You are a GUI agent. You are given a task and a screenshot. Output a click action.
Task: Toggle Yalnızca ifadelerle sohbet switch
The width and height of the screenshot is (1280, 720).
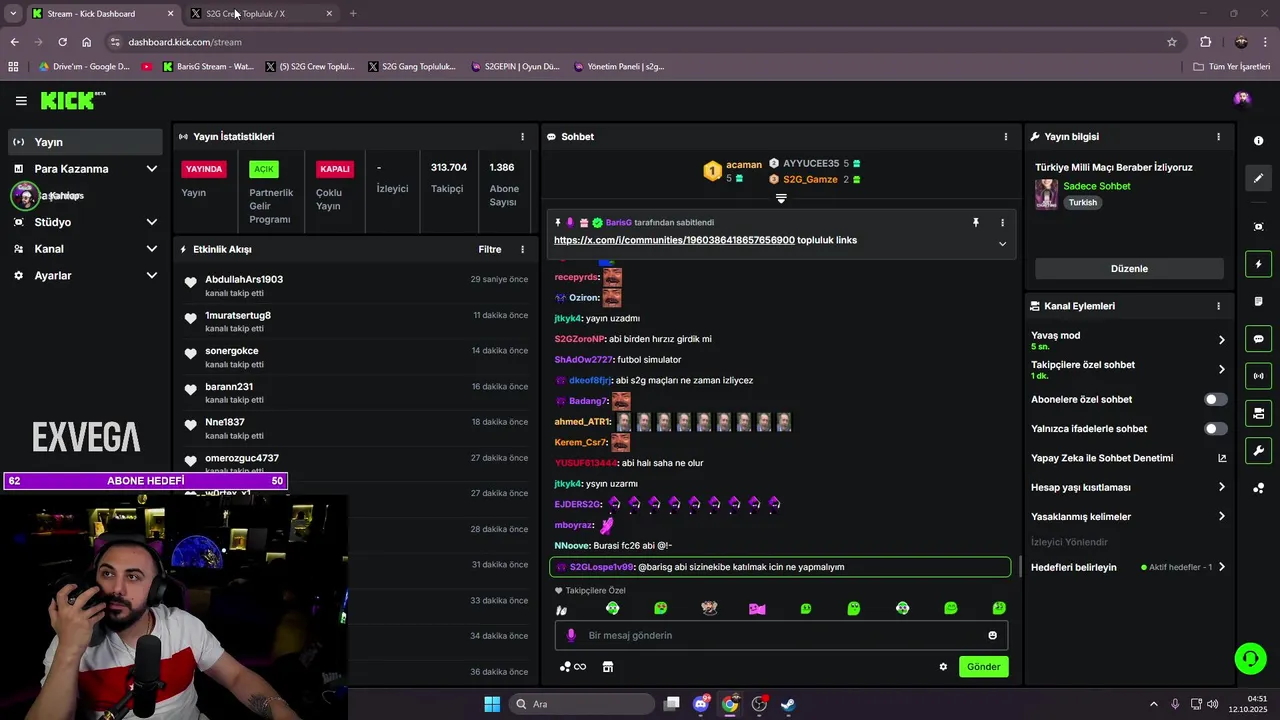[x=1215, y=429]
